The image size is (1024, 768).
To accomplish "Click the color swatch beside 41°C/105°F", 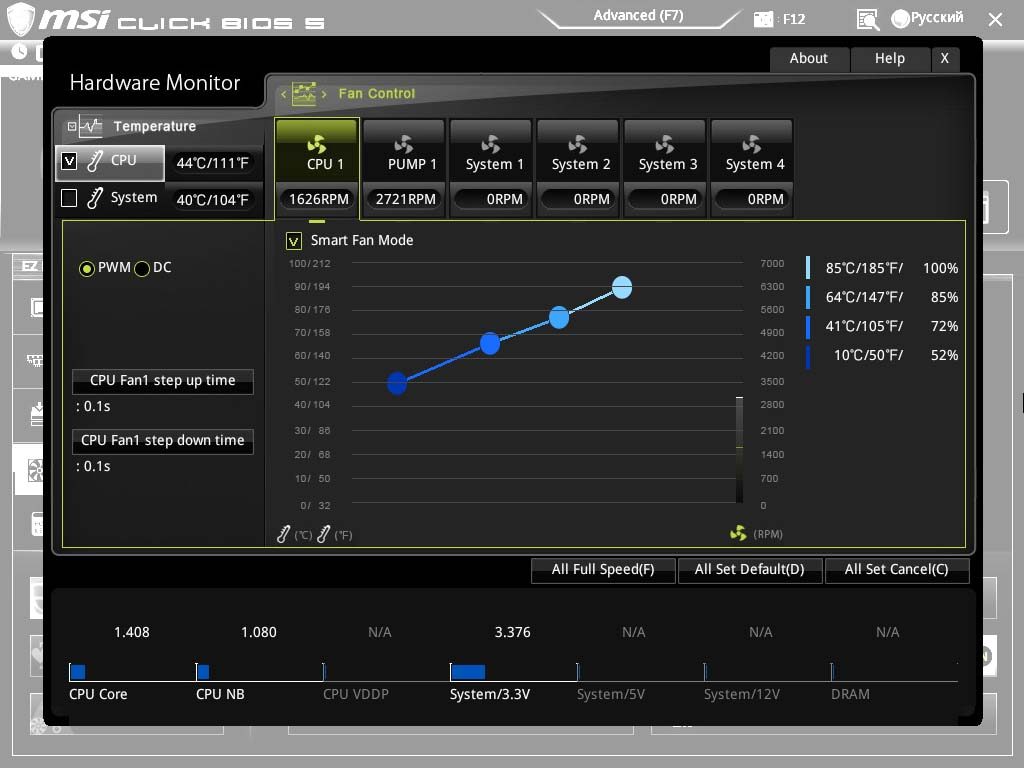I will pyautogui.click(x=808, y=327).
